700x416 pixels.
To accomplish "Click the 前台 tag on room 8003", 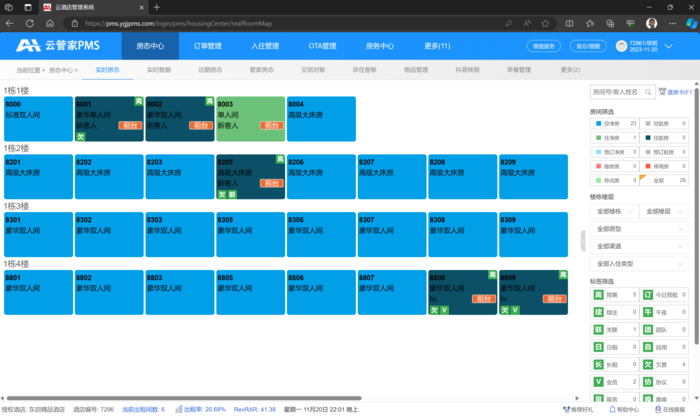I will [271, 125].
